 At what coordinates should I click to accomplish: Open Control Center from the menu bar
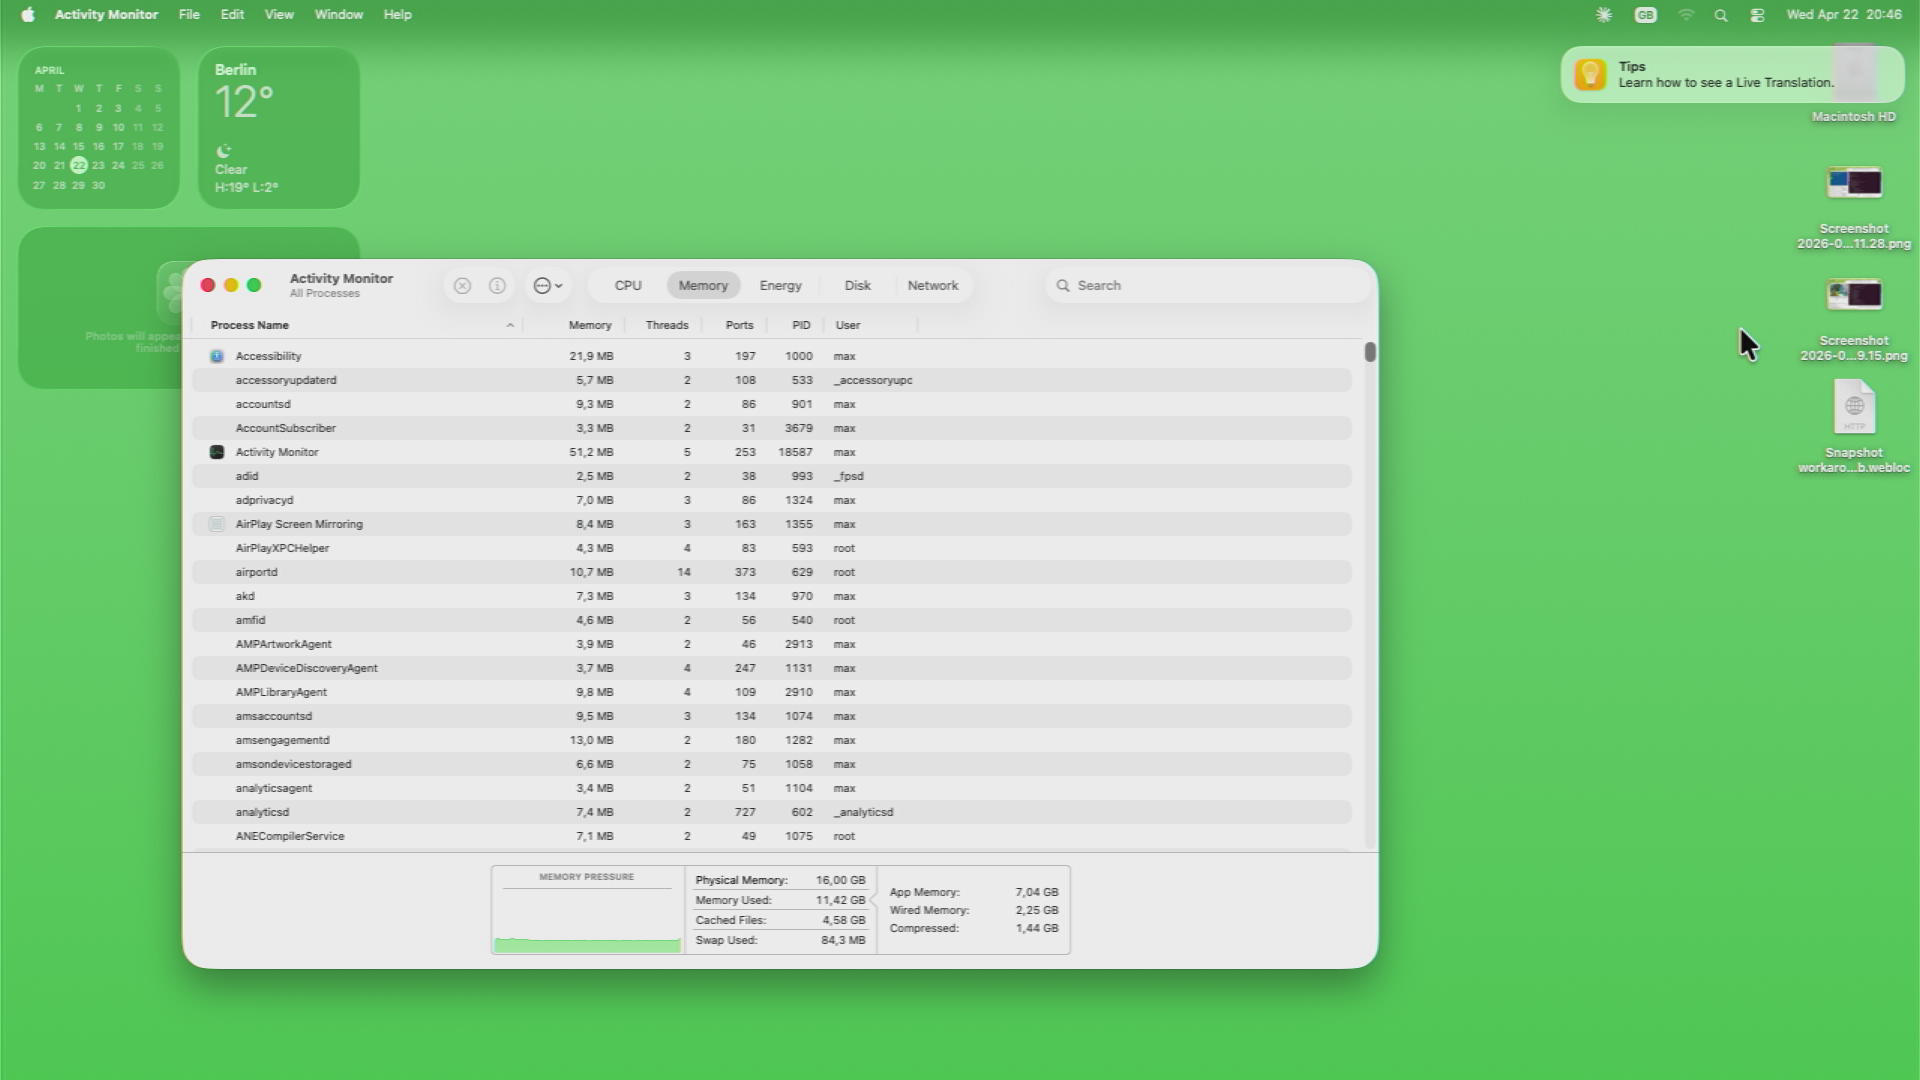[x=1757, y=15]
